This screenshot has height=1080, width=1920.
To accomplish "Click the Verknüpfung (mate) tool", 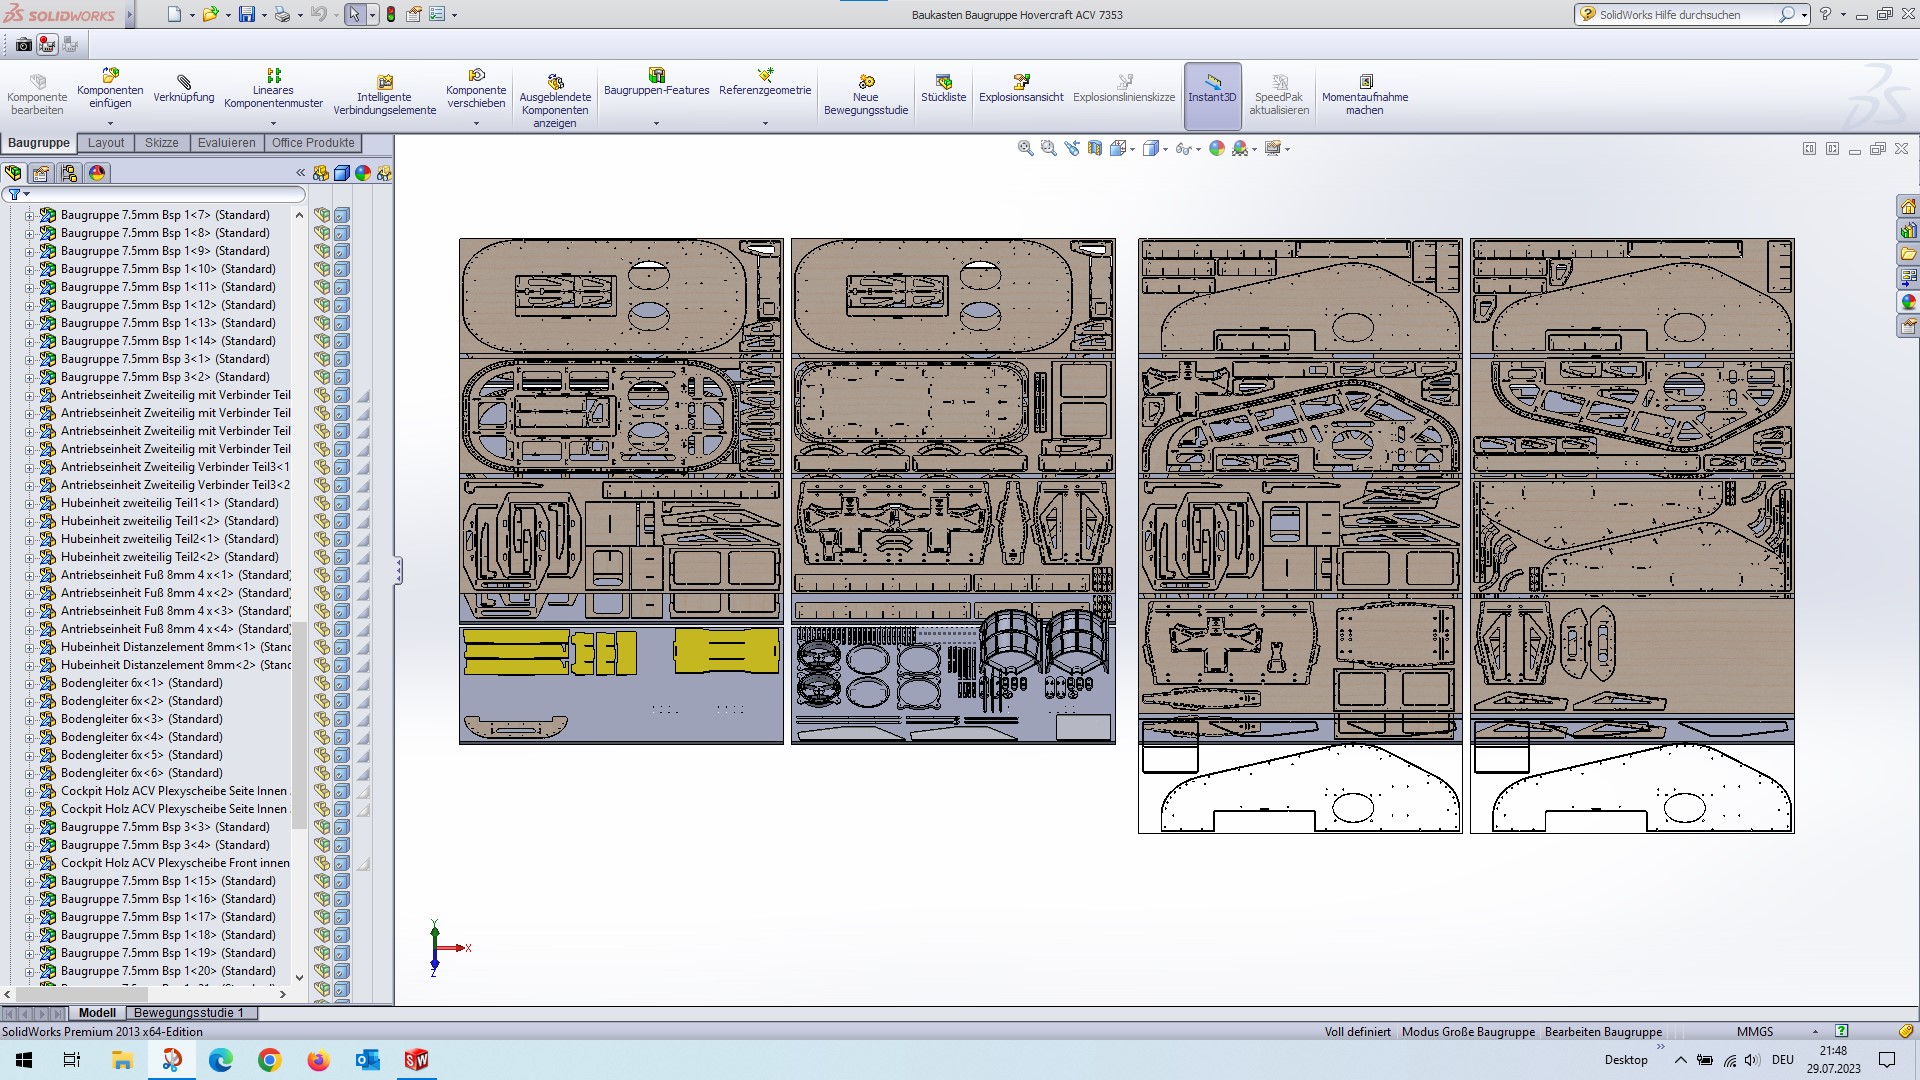I will tap(183, 88).
